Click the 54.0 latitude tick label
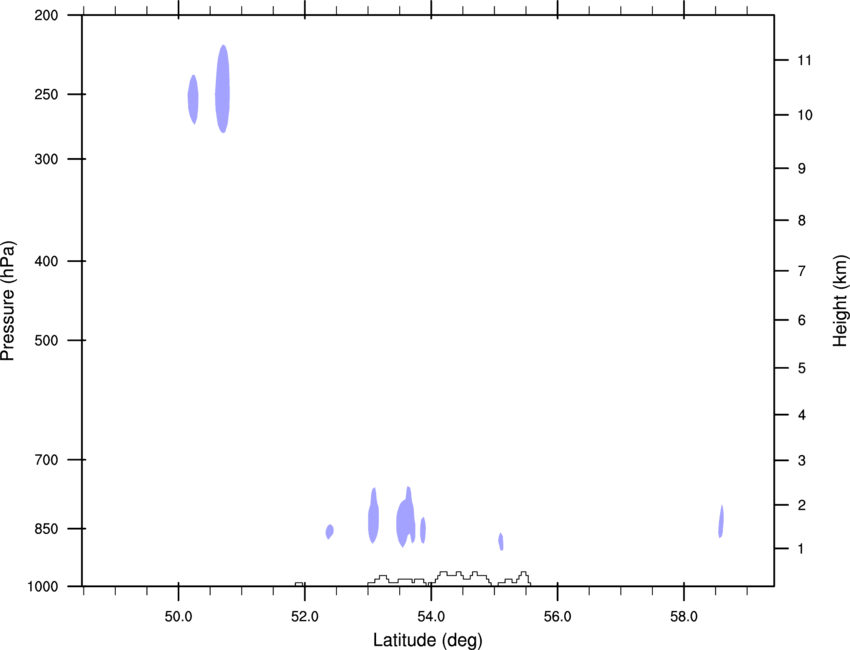 pos(431,617)
